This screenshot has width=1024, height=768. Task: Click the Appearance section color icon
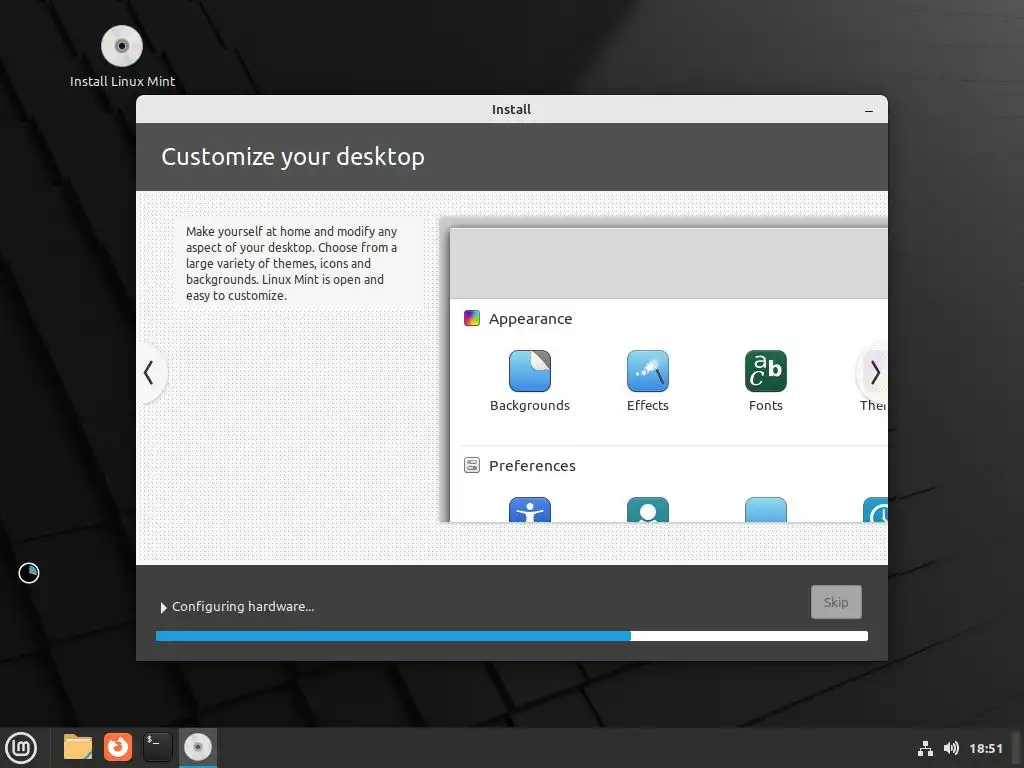(472, 318)
